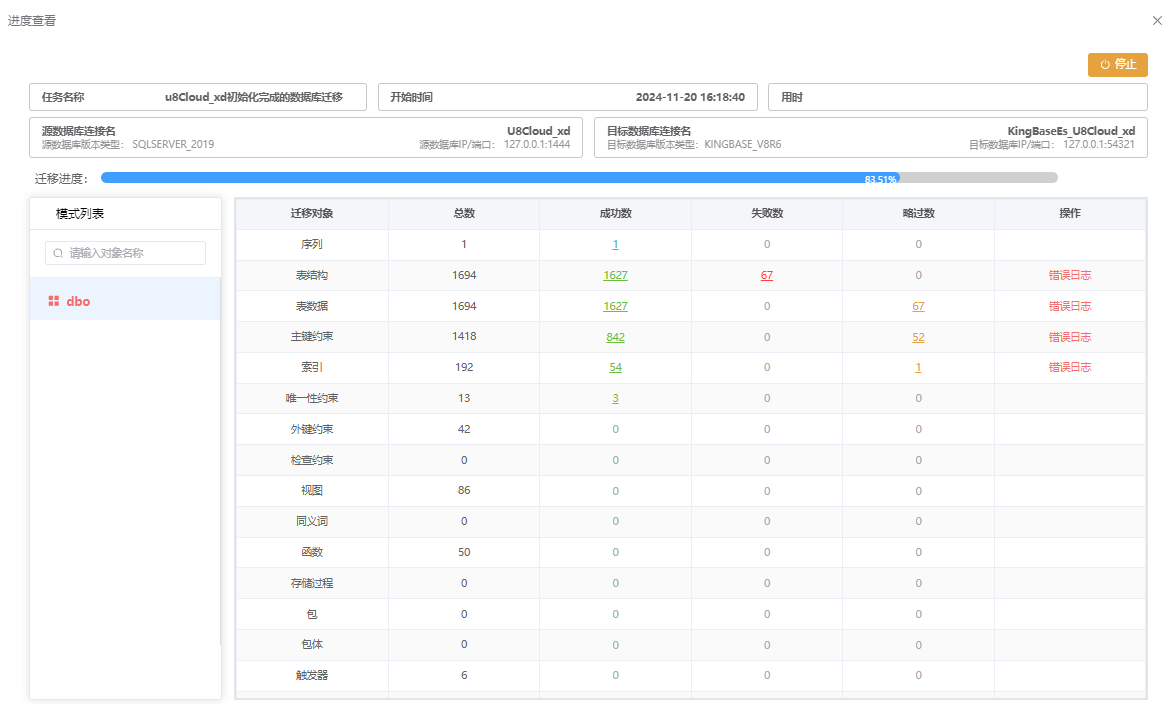1174x704 pixels.
Task: Click the 请输入对象名称 search input field
Action: coord(132,253)
